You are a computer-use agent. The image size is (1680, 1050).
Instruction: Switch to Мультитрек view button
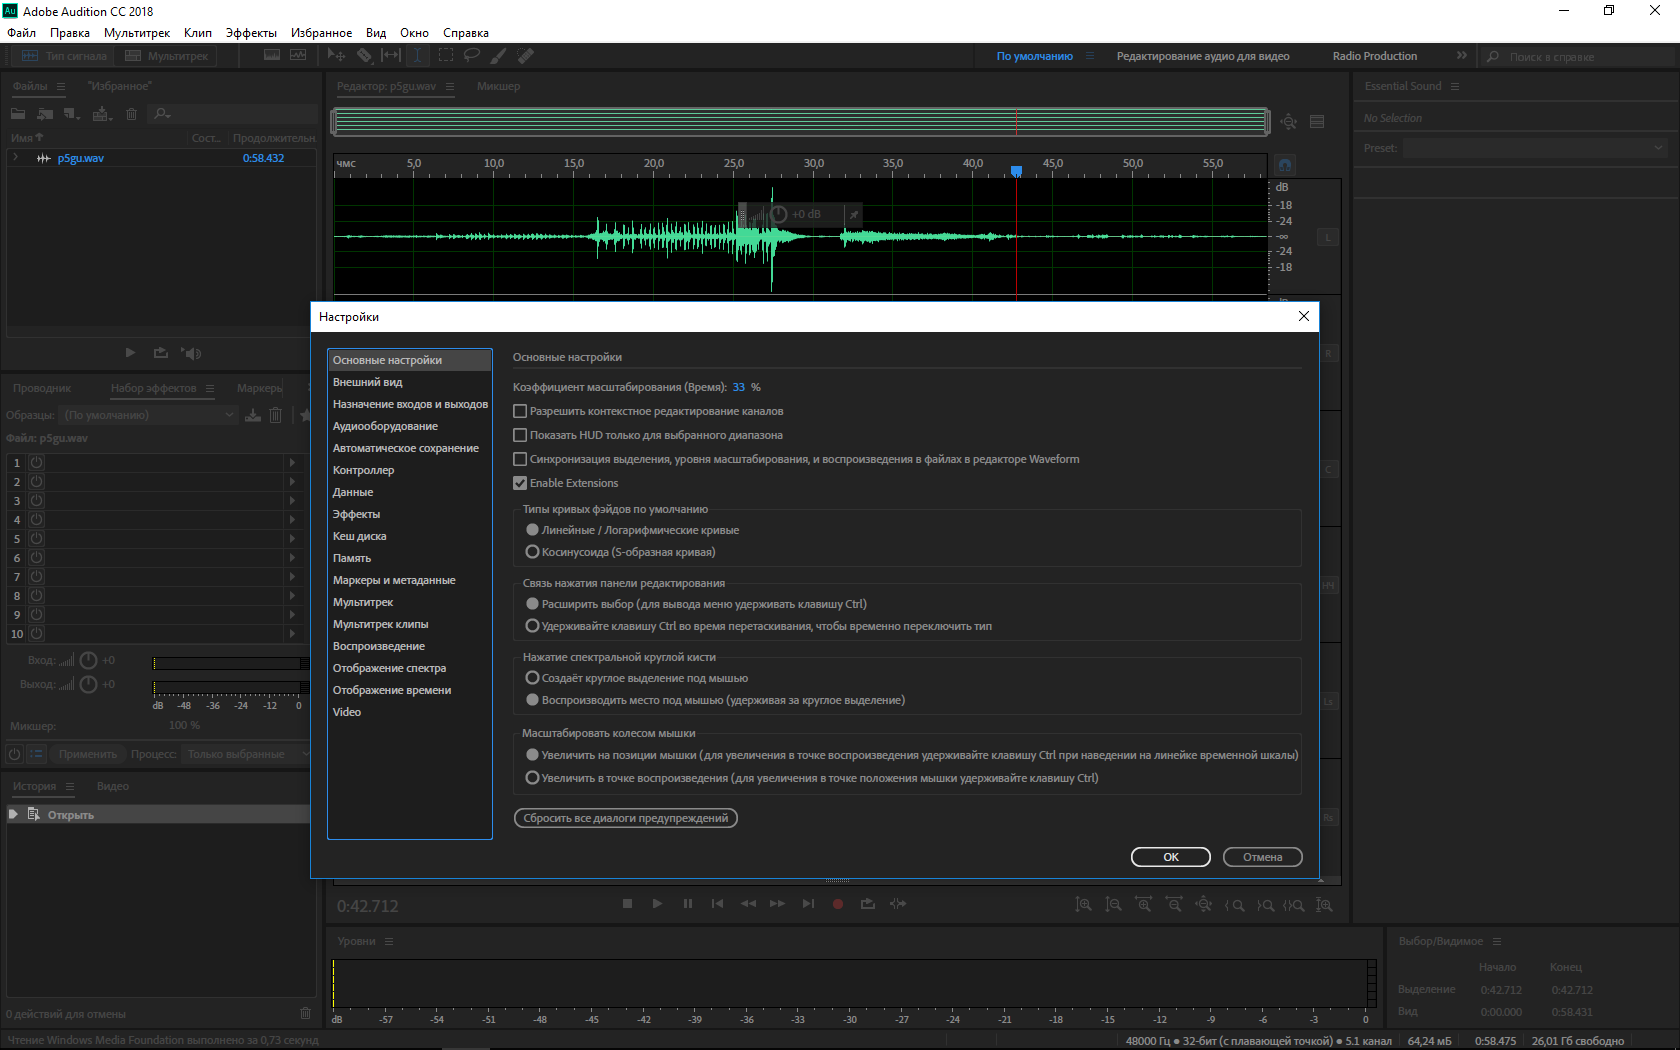pos(166,56)
